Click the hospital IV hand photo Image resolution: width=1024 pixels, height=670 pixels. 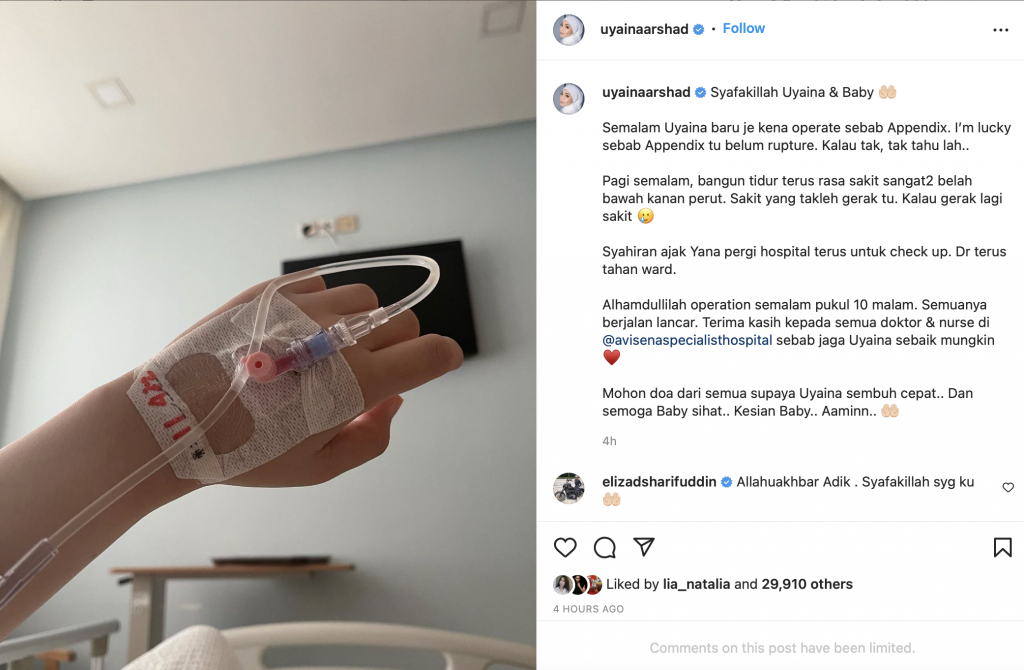click(x=268, y=335)
